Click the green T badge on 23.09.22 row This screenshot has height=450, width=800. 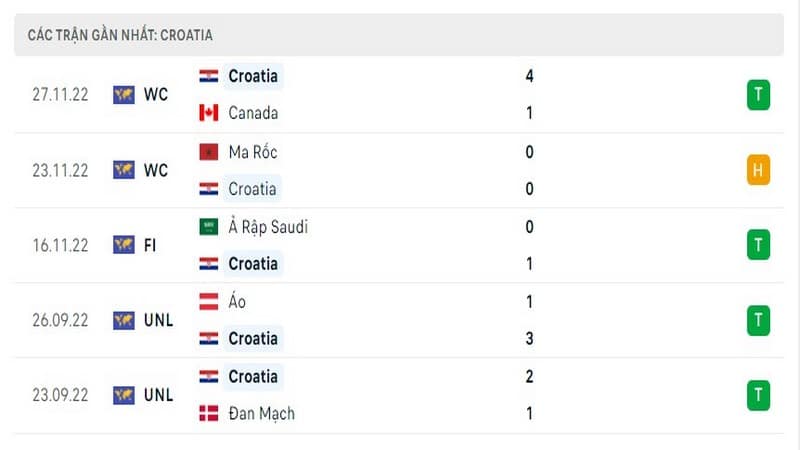click(x=758, y=395)
